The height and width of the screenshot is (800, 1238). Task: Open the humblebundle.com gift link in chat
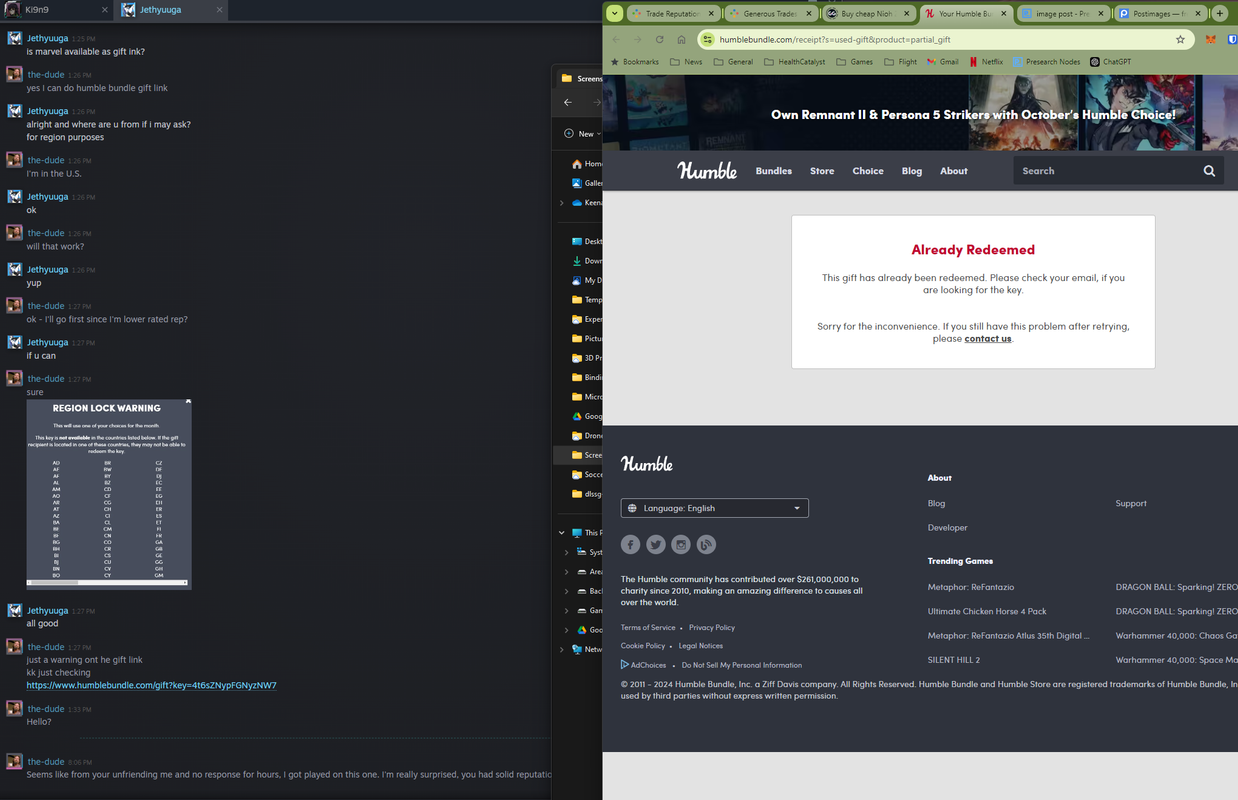tap(151, 685)
